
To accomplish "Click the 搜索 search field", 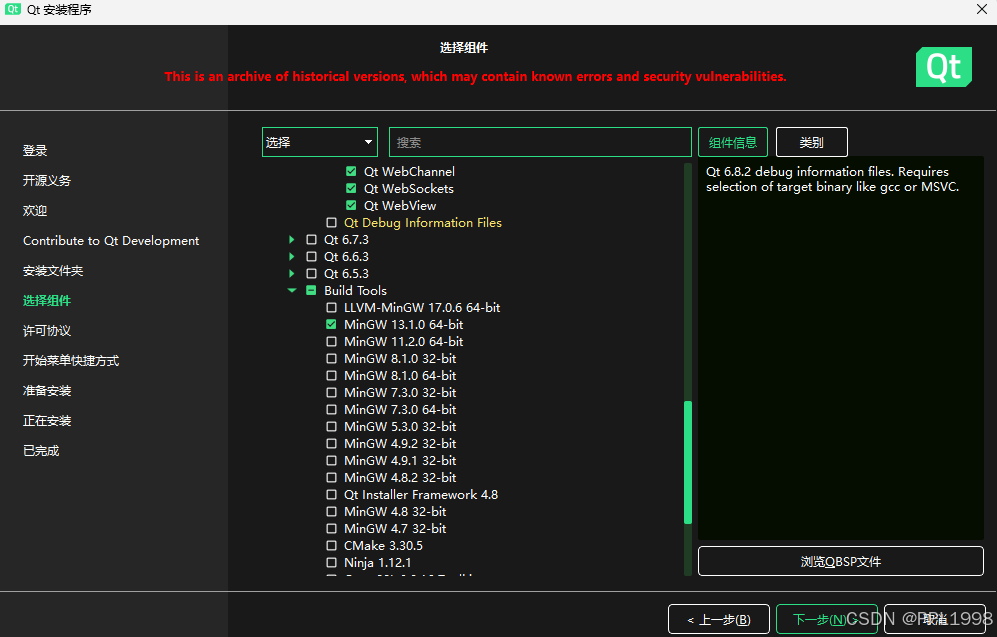I will click(x=540, y=142).
